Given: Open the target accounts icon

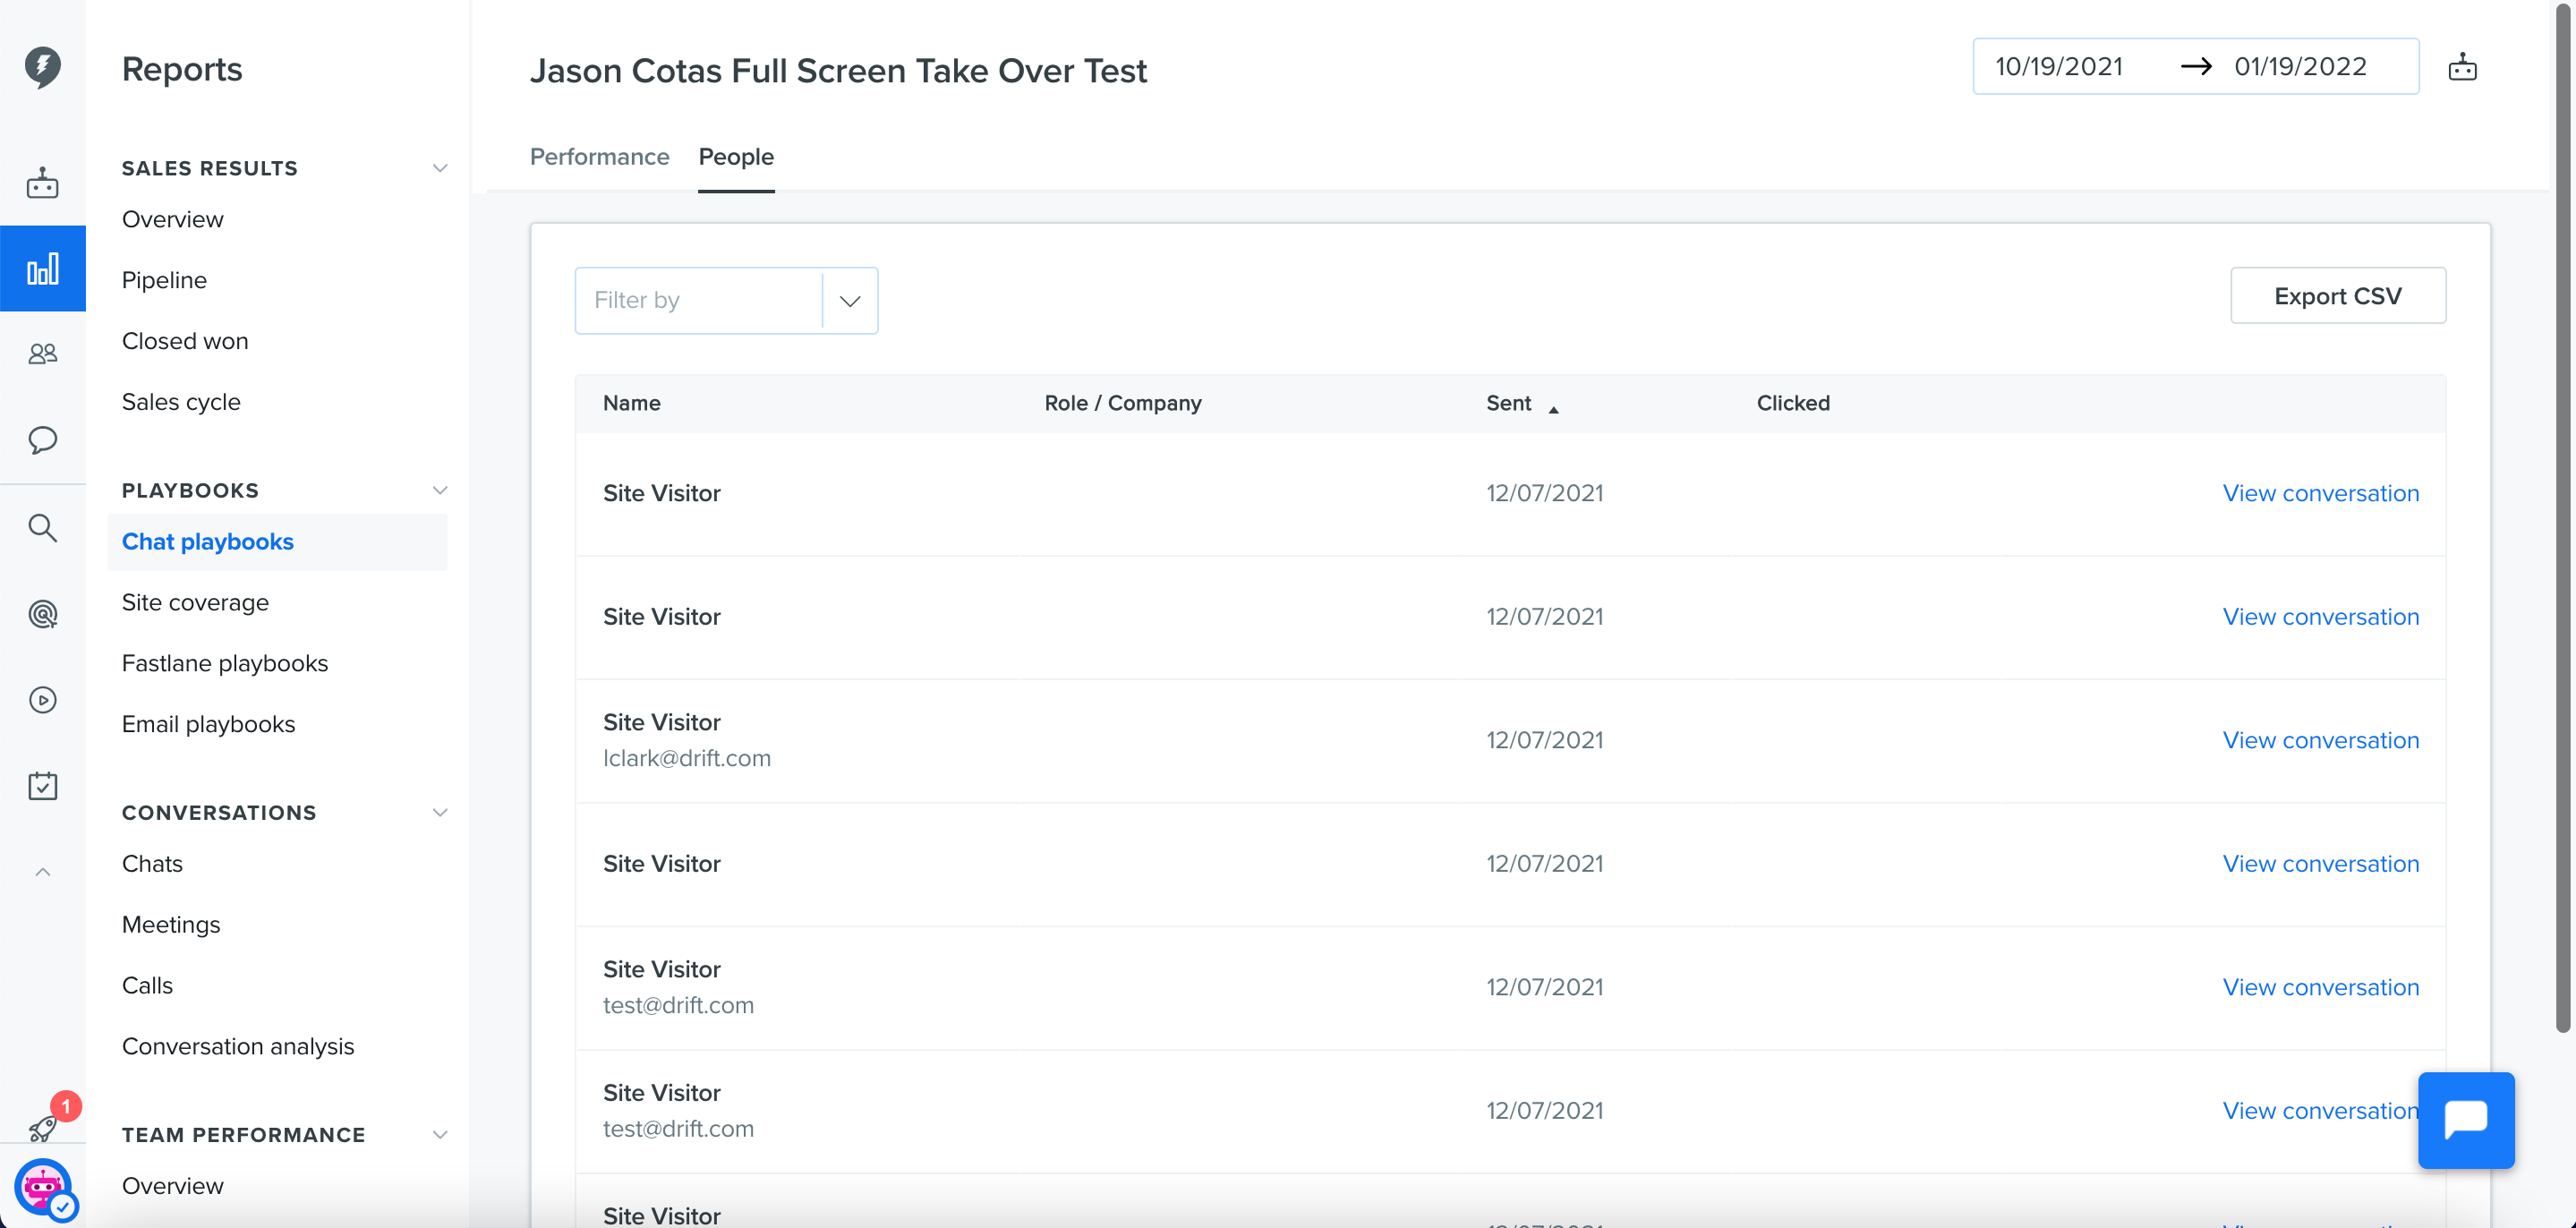Looking at the screenshot, I should coord(42,613).
